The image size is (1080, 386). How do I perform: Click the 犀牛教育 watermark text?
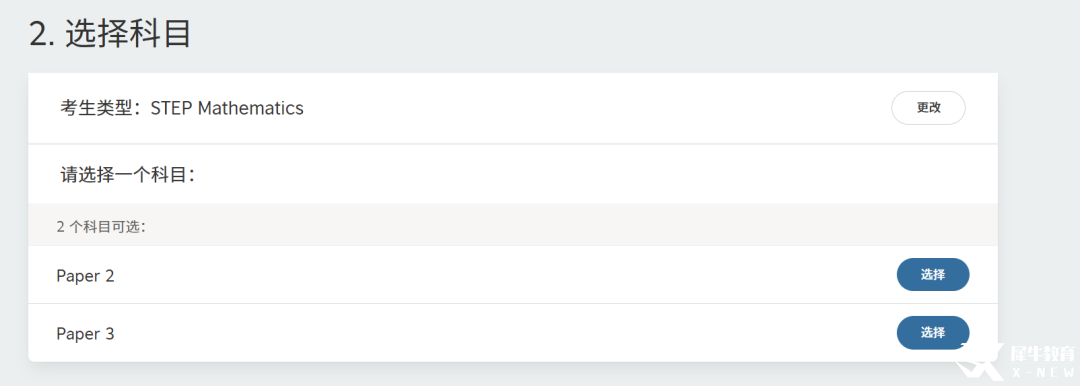click(x=1041, y=355)
